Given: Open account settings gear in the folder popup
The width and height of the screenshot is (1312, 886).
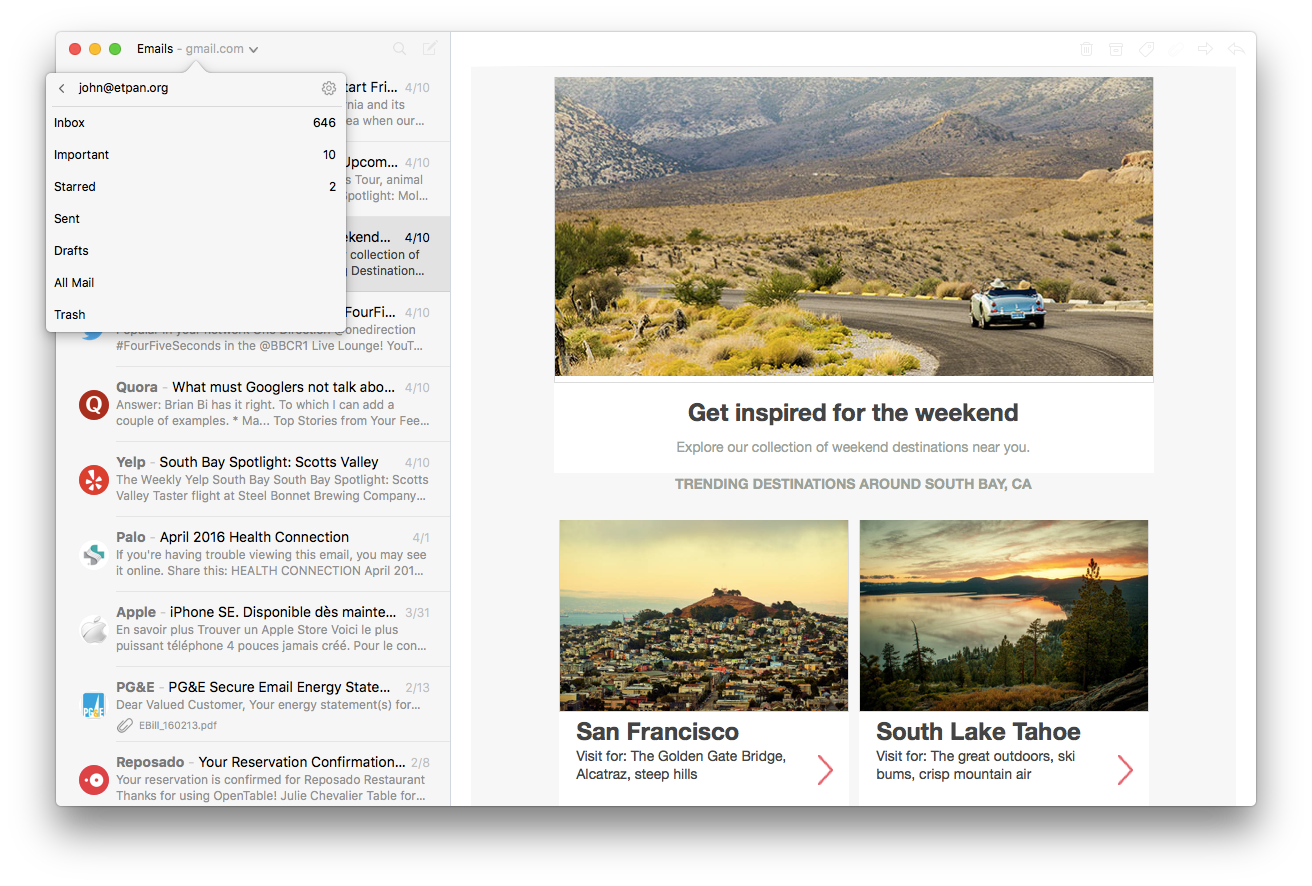Looking at the screenshot, I should [x=329, y=88].
